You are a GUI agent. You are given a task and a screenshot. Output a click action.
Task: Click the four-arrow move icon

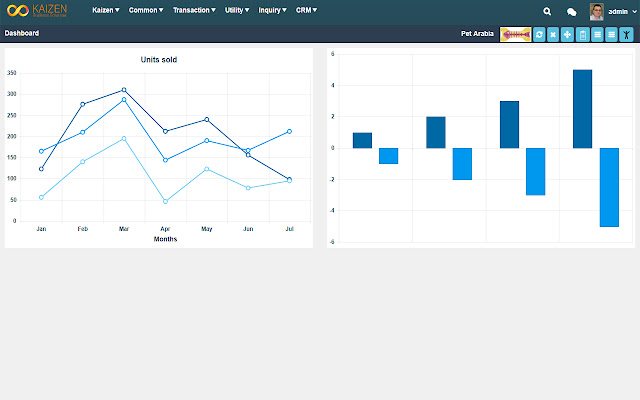tap(567, 35)
